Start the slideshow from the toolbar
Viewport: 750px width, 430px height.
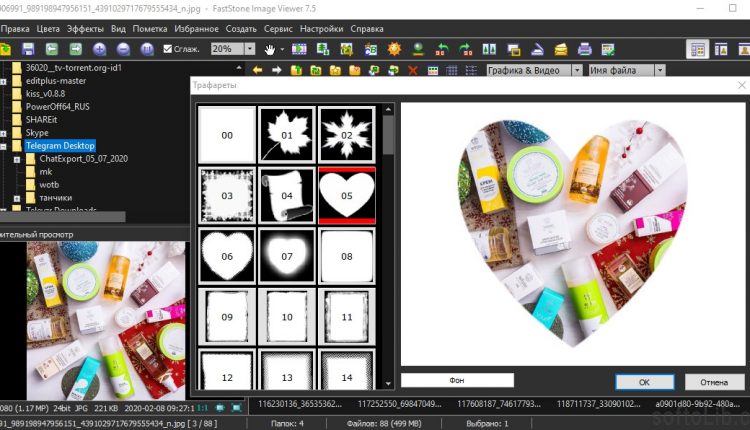(x=299, y=49)
